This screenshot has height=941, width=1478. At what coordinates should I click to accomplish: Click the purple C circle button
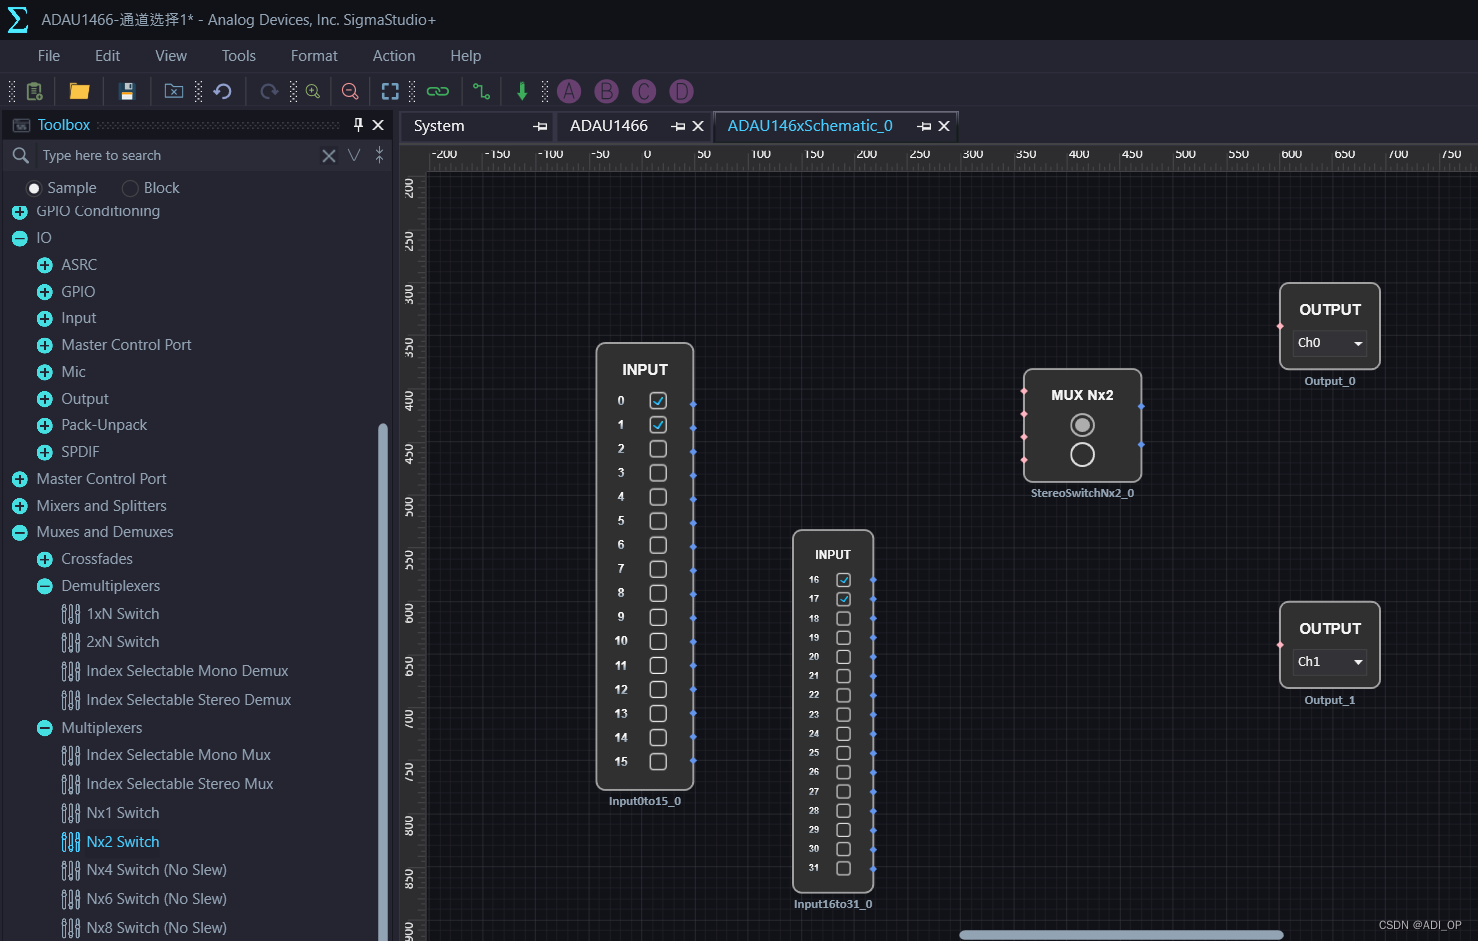tap(644, 91)
